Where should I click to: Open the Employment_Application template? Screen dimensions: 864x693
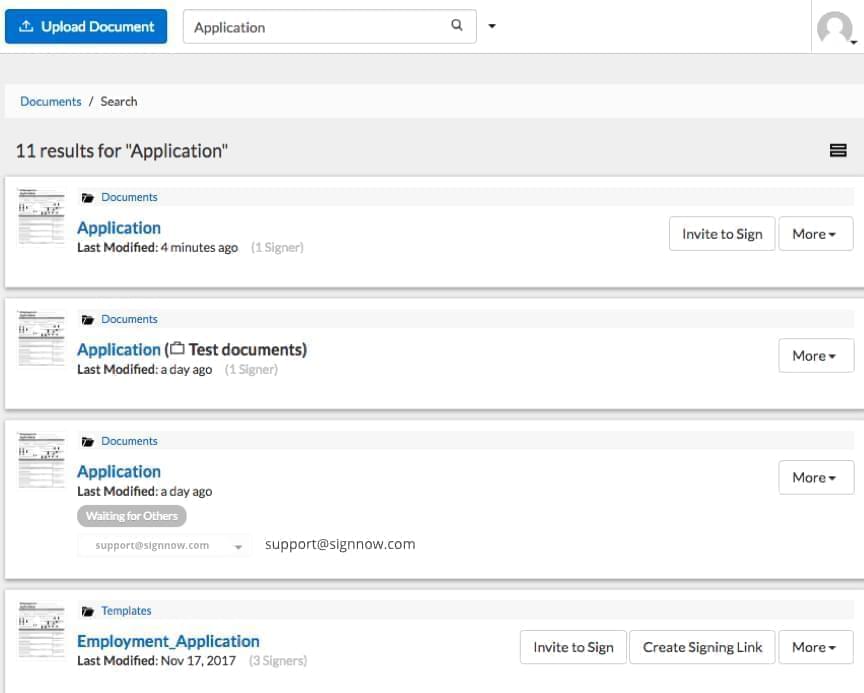click(167, 641)
